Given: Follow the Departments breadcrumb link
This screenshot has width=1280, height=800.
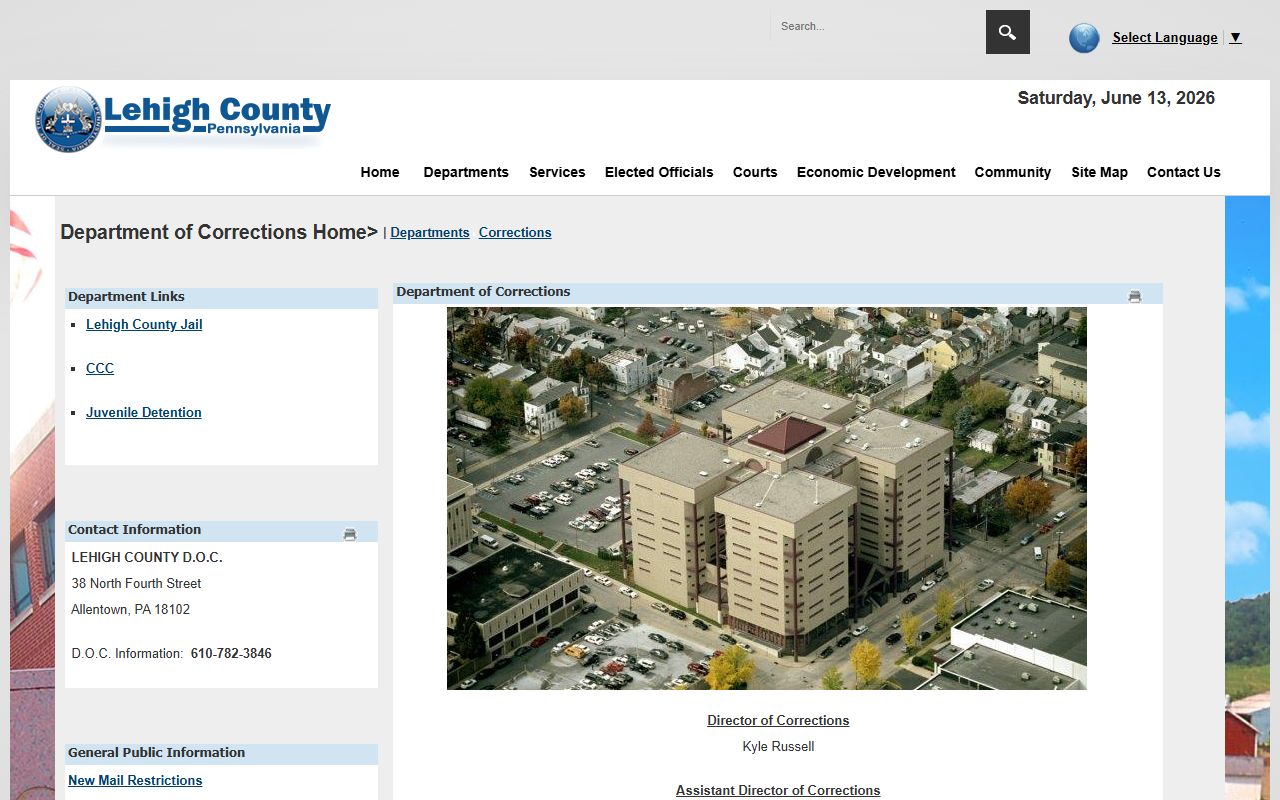Looking at the screenshot, I should (430, 232).
